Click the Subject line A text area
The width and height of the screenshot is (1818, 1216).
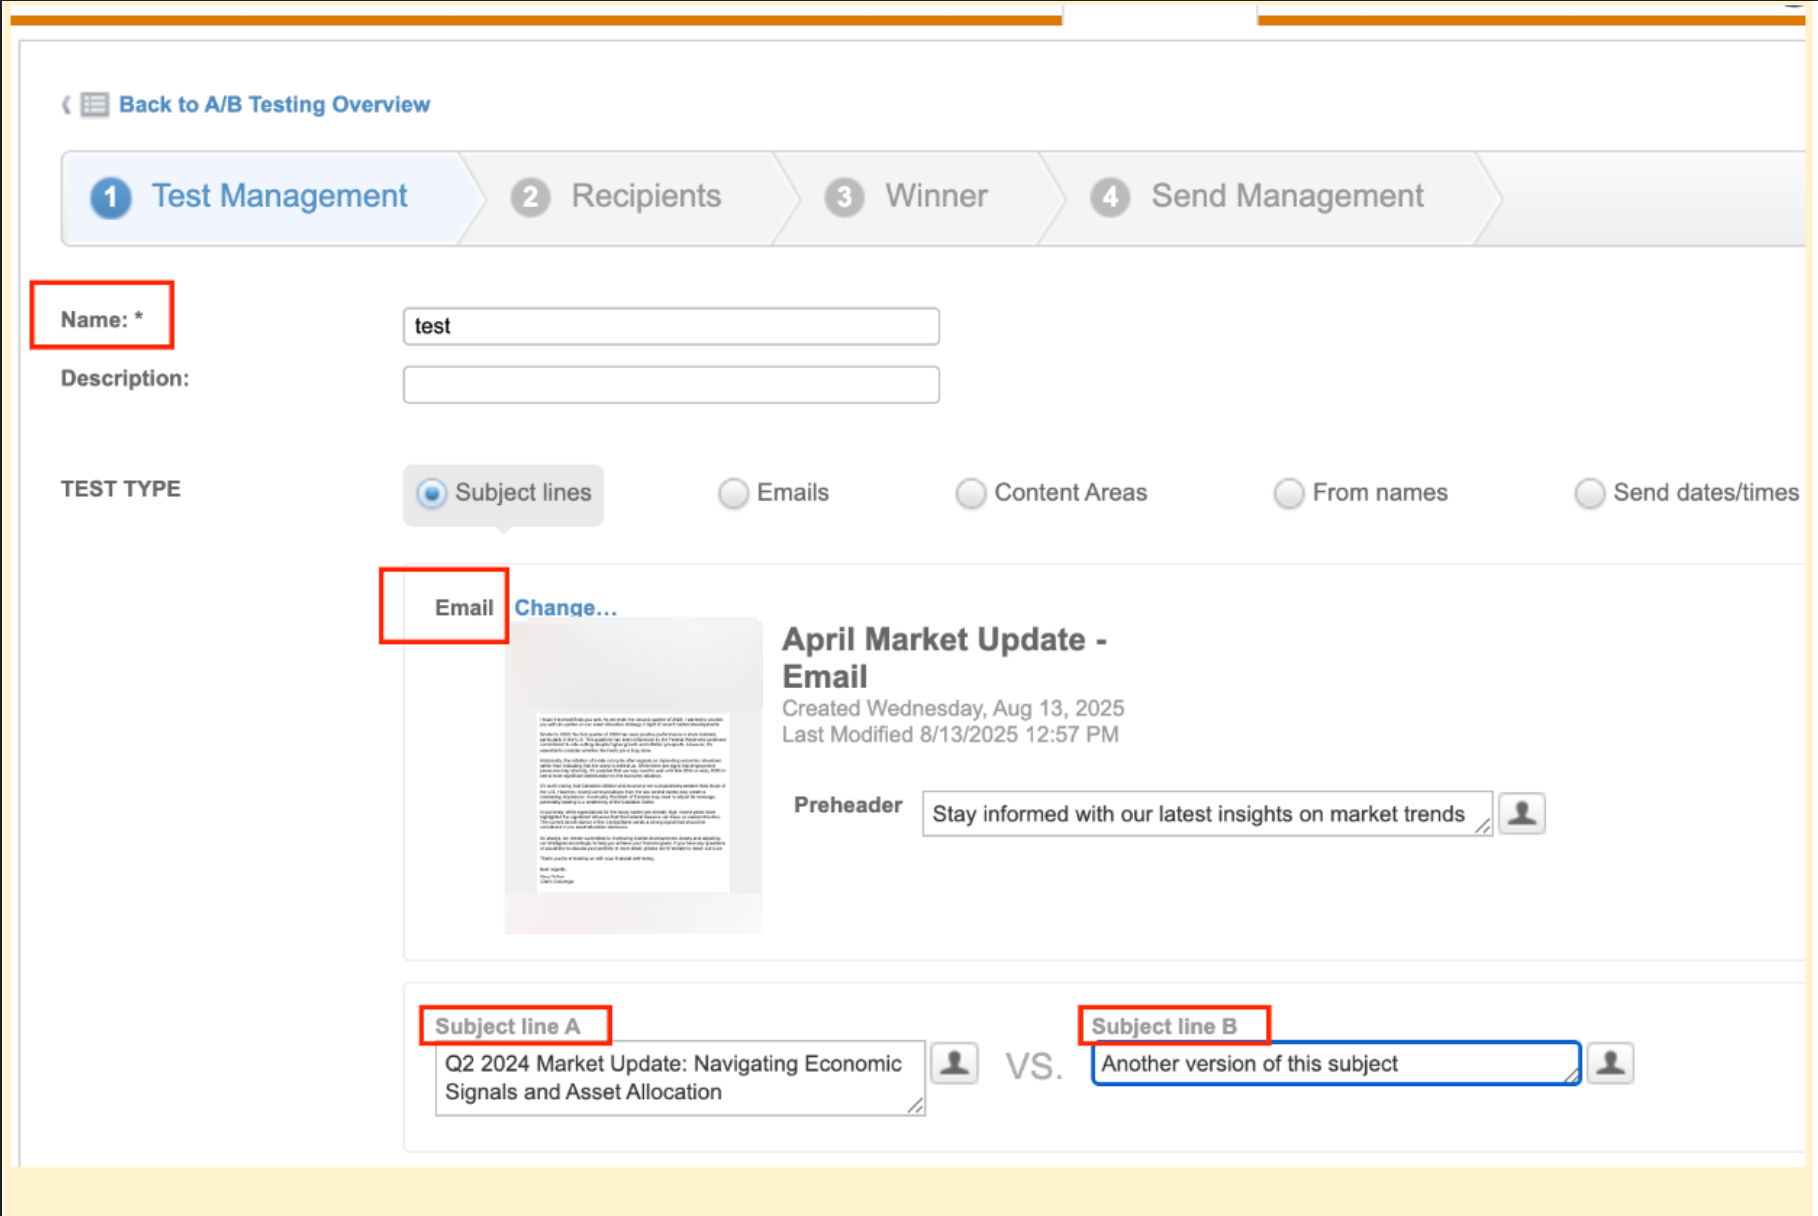(x=680, y=1078)
